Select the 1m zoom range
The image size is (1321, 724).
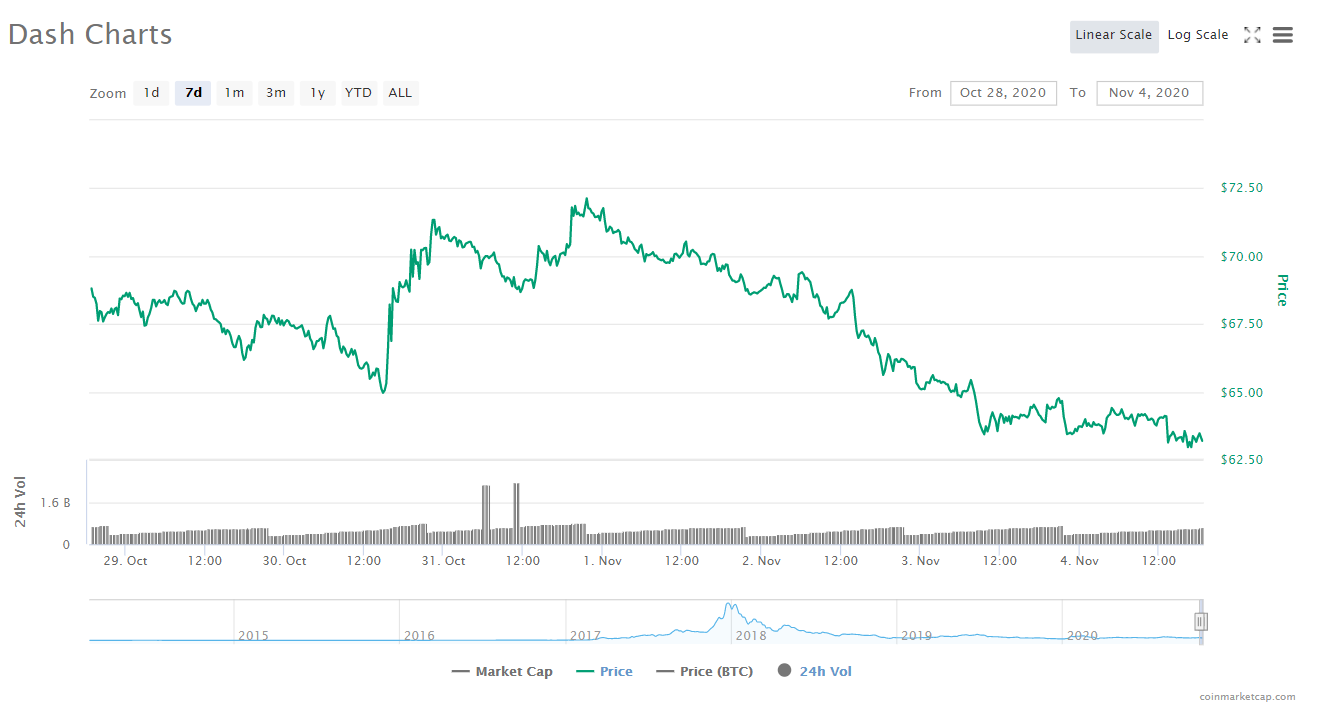(234, 93)
